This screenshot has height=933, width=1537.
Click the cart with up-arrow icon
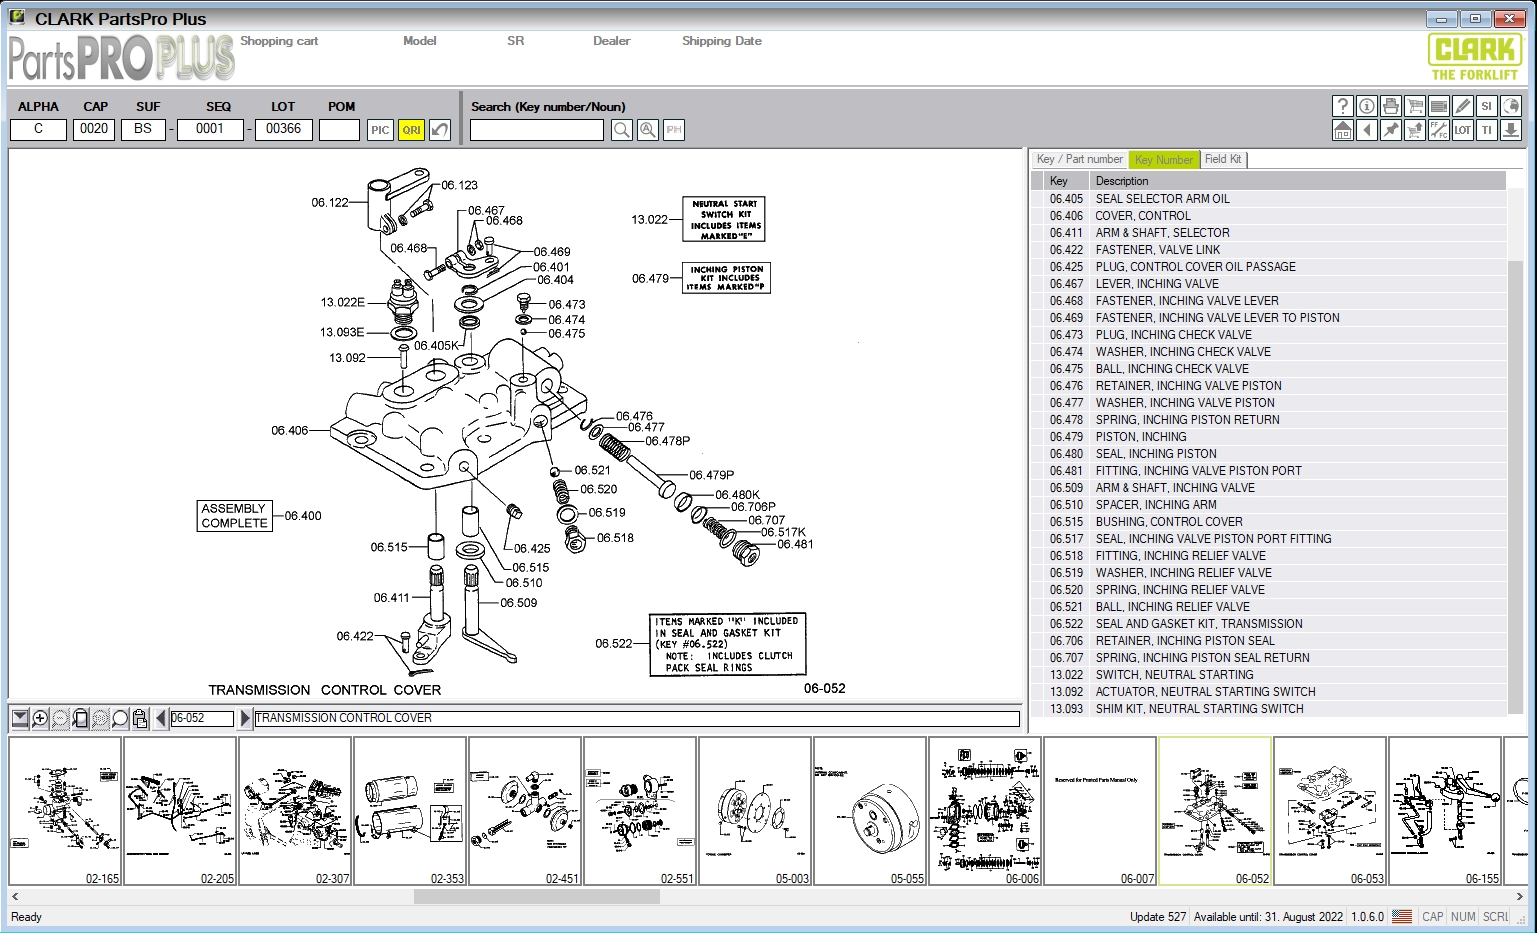pyautogui.click(x=1415, y=130)
